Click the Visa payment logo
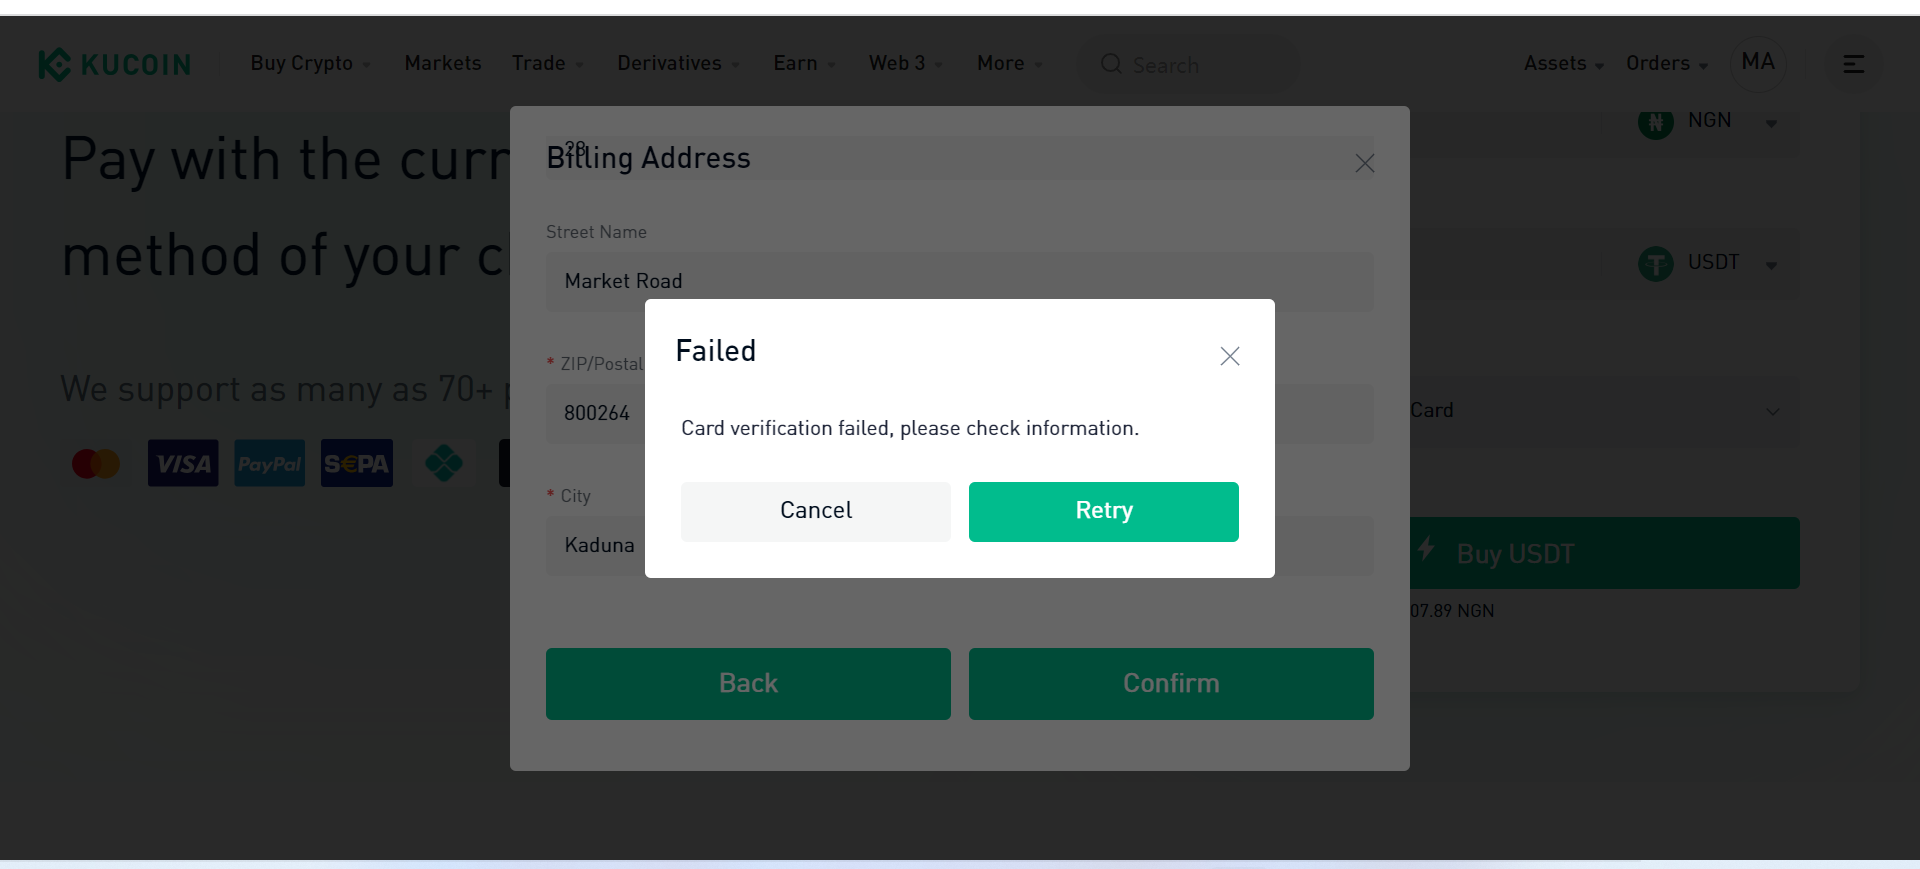Screen dimensions: 1920x869 (183, 463)
